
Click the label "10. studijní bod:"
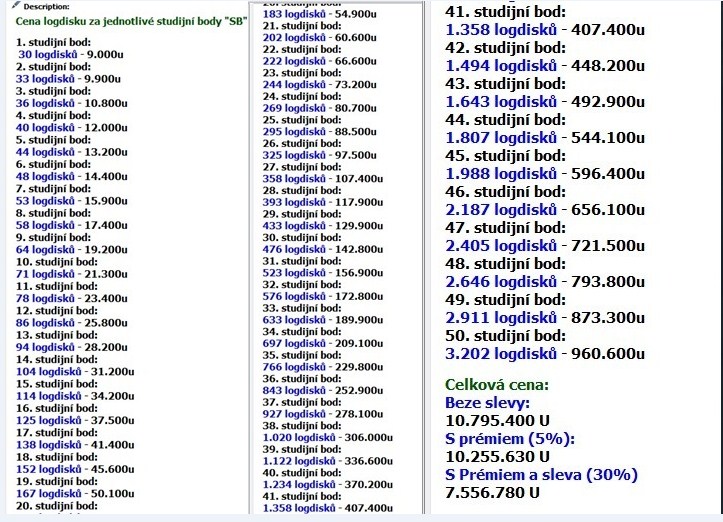57,262
